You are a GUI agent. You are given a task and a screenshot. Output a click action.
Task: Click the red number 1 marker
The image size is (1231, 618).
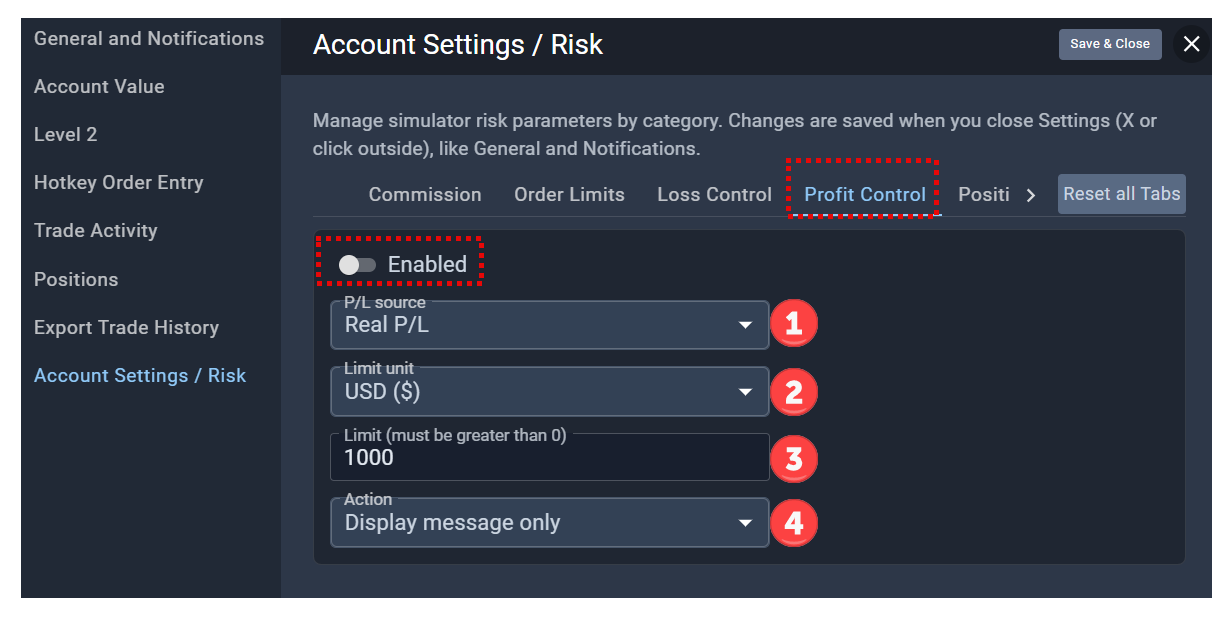pos(794,324)
